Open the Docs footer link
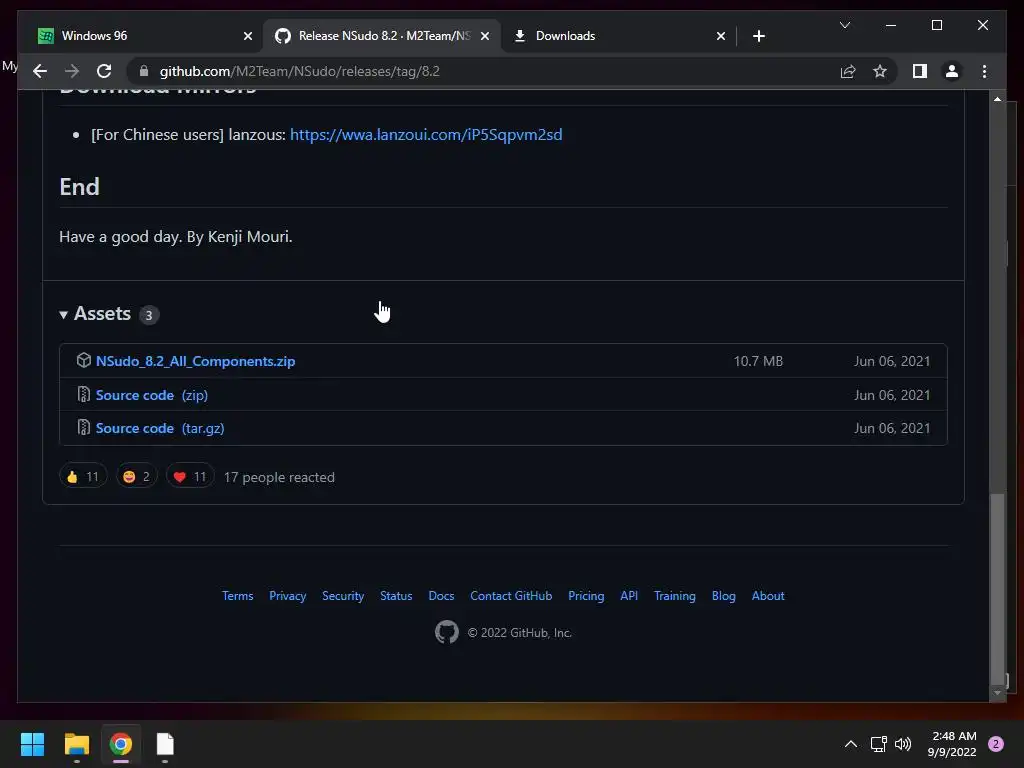Screen dimensions: 1024x768 [441, 596]
